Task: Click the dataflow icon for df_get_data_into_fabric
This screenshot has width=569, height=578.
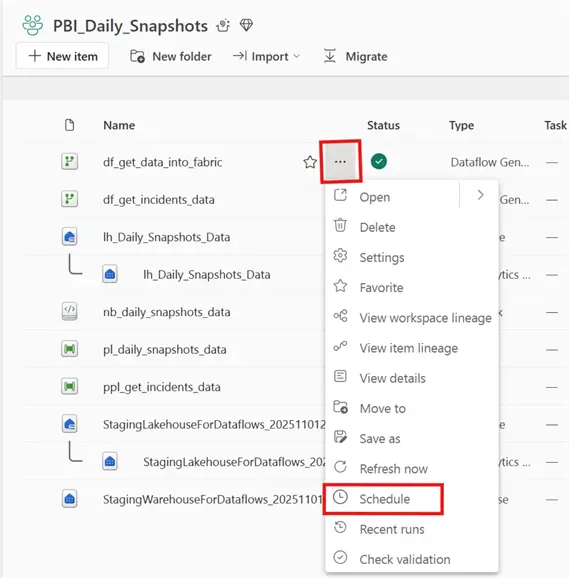Action: (69, 162)
